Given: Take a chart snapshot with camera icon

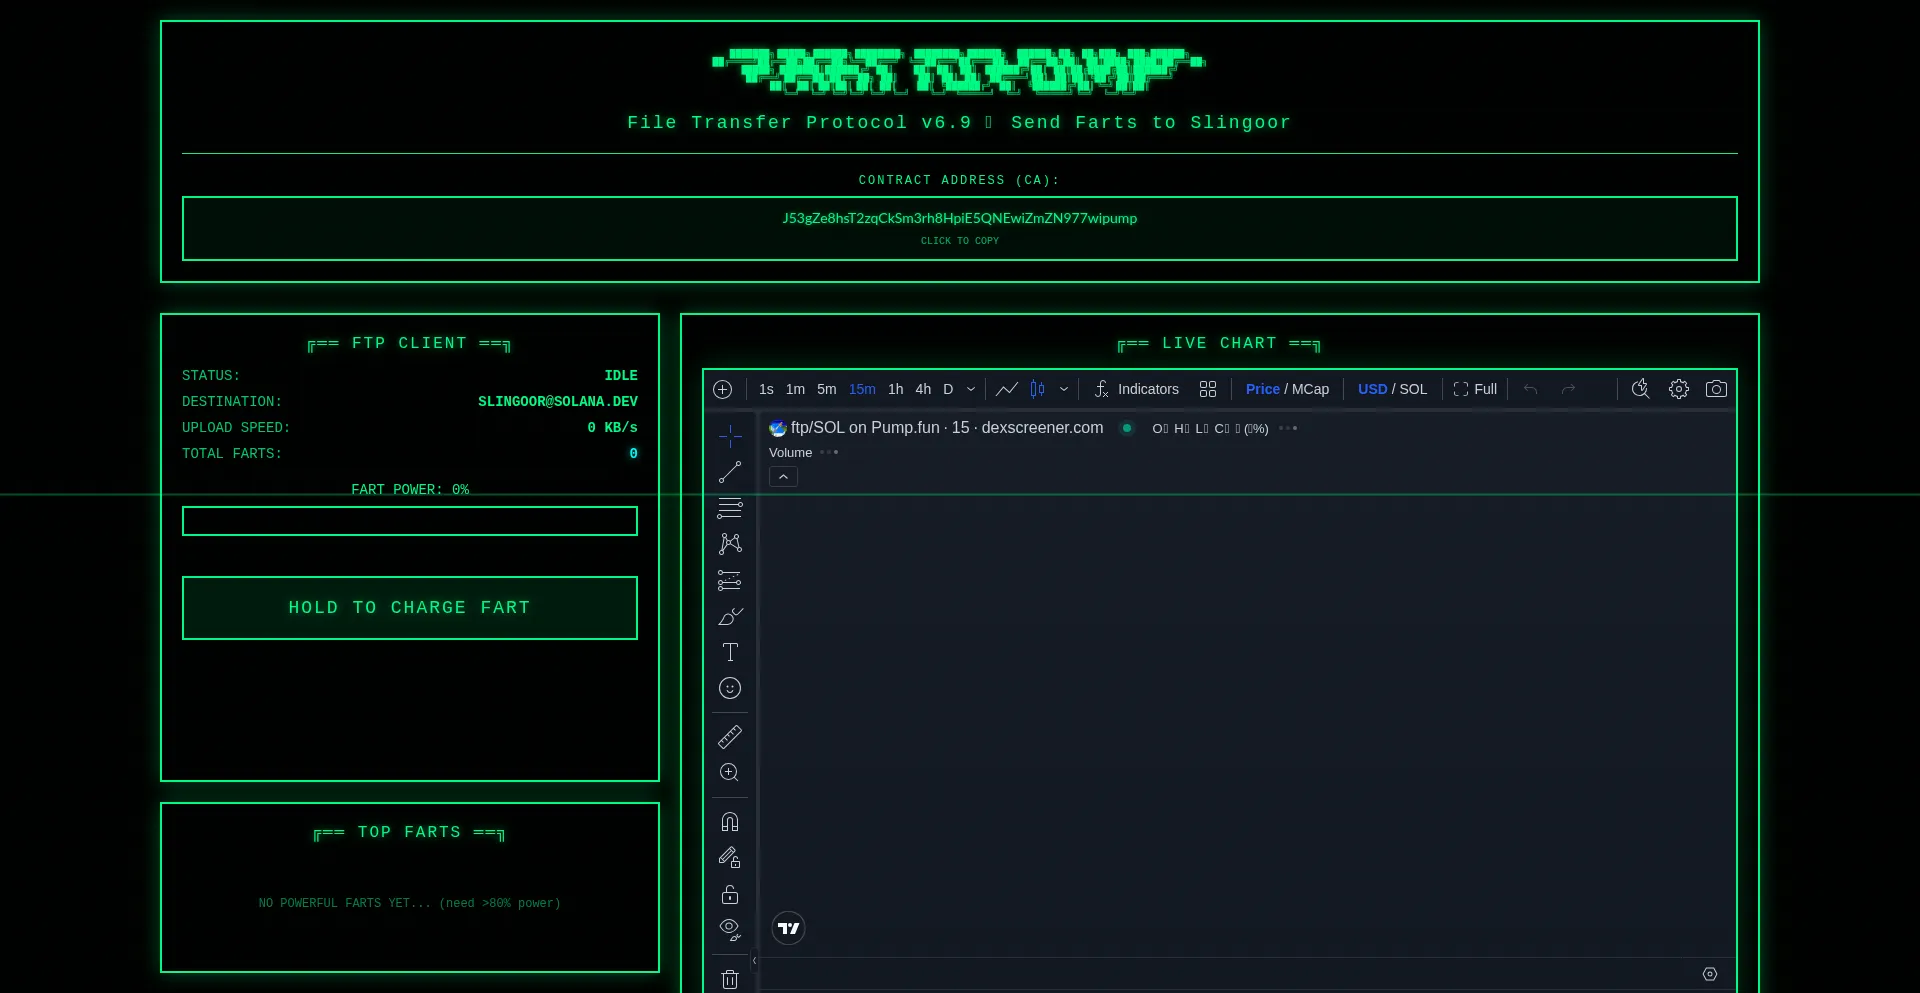Looking at the screenshot, I should [1716, 389].
